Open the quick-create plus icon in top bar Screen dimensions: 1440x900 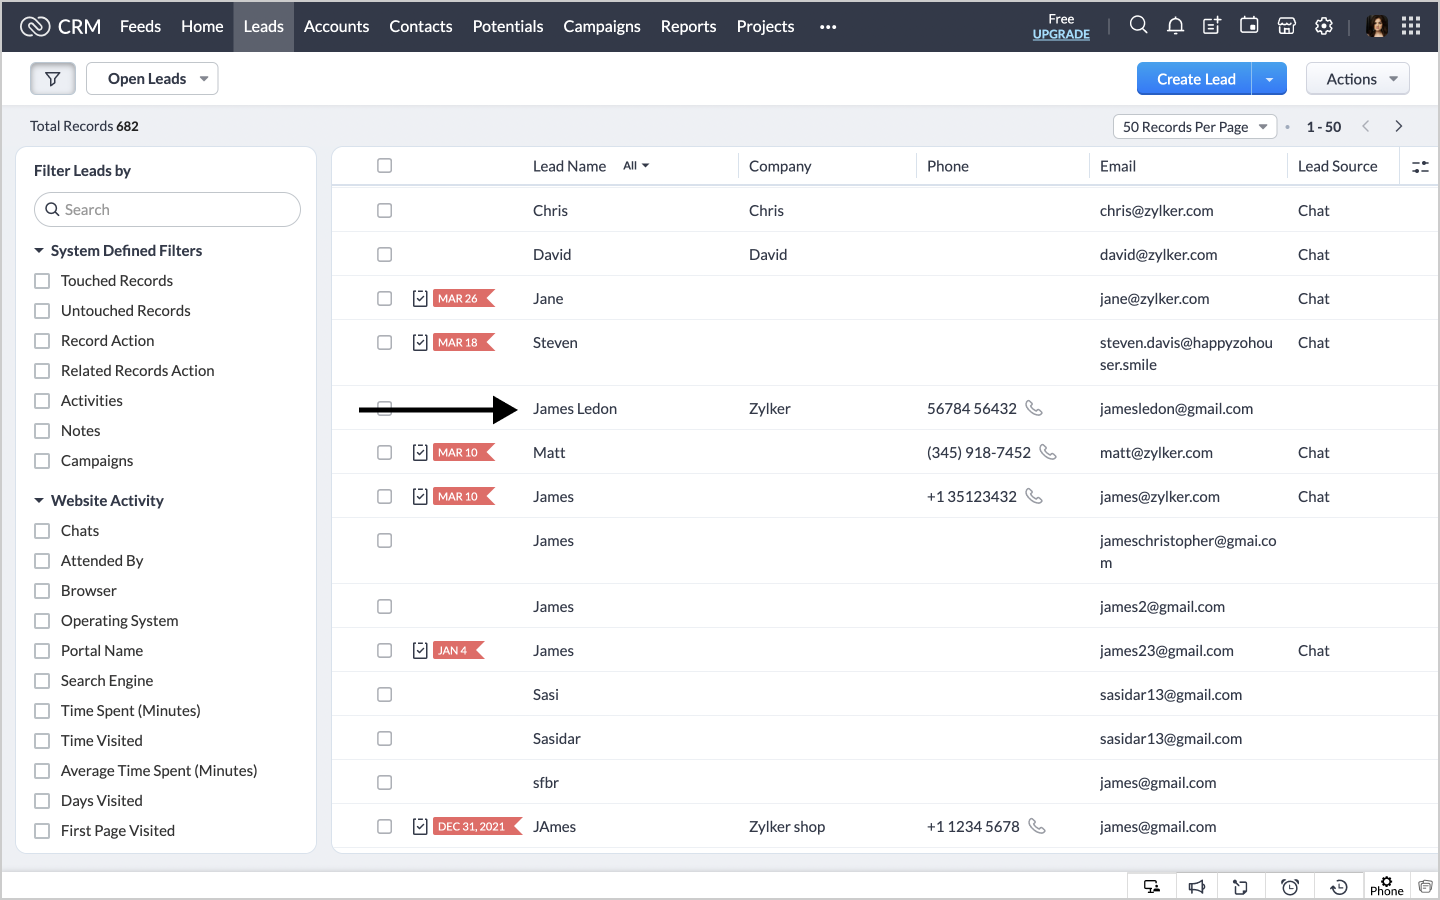1212,26
